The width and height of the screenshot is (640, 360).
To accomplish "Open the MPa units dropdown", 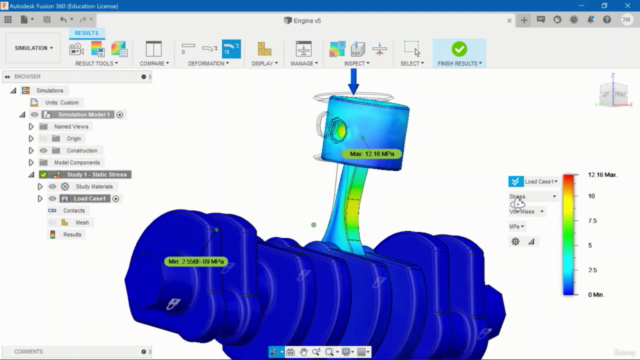I will (x=517, y=227).
